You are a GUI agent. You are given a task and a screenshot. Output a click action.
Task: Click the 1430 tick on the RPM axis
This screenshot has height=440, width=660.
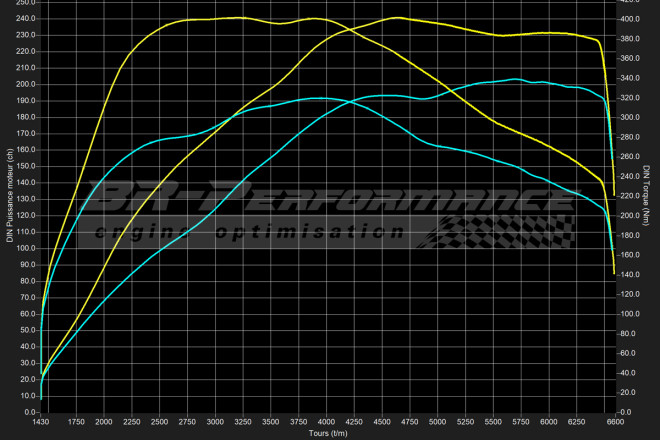(x=41, y=423)
